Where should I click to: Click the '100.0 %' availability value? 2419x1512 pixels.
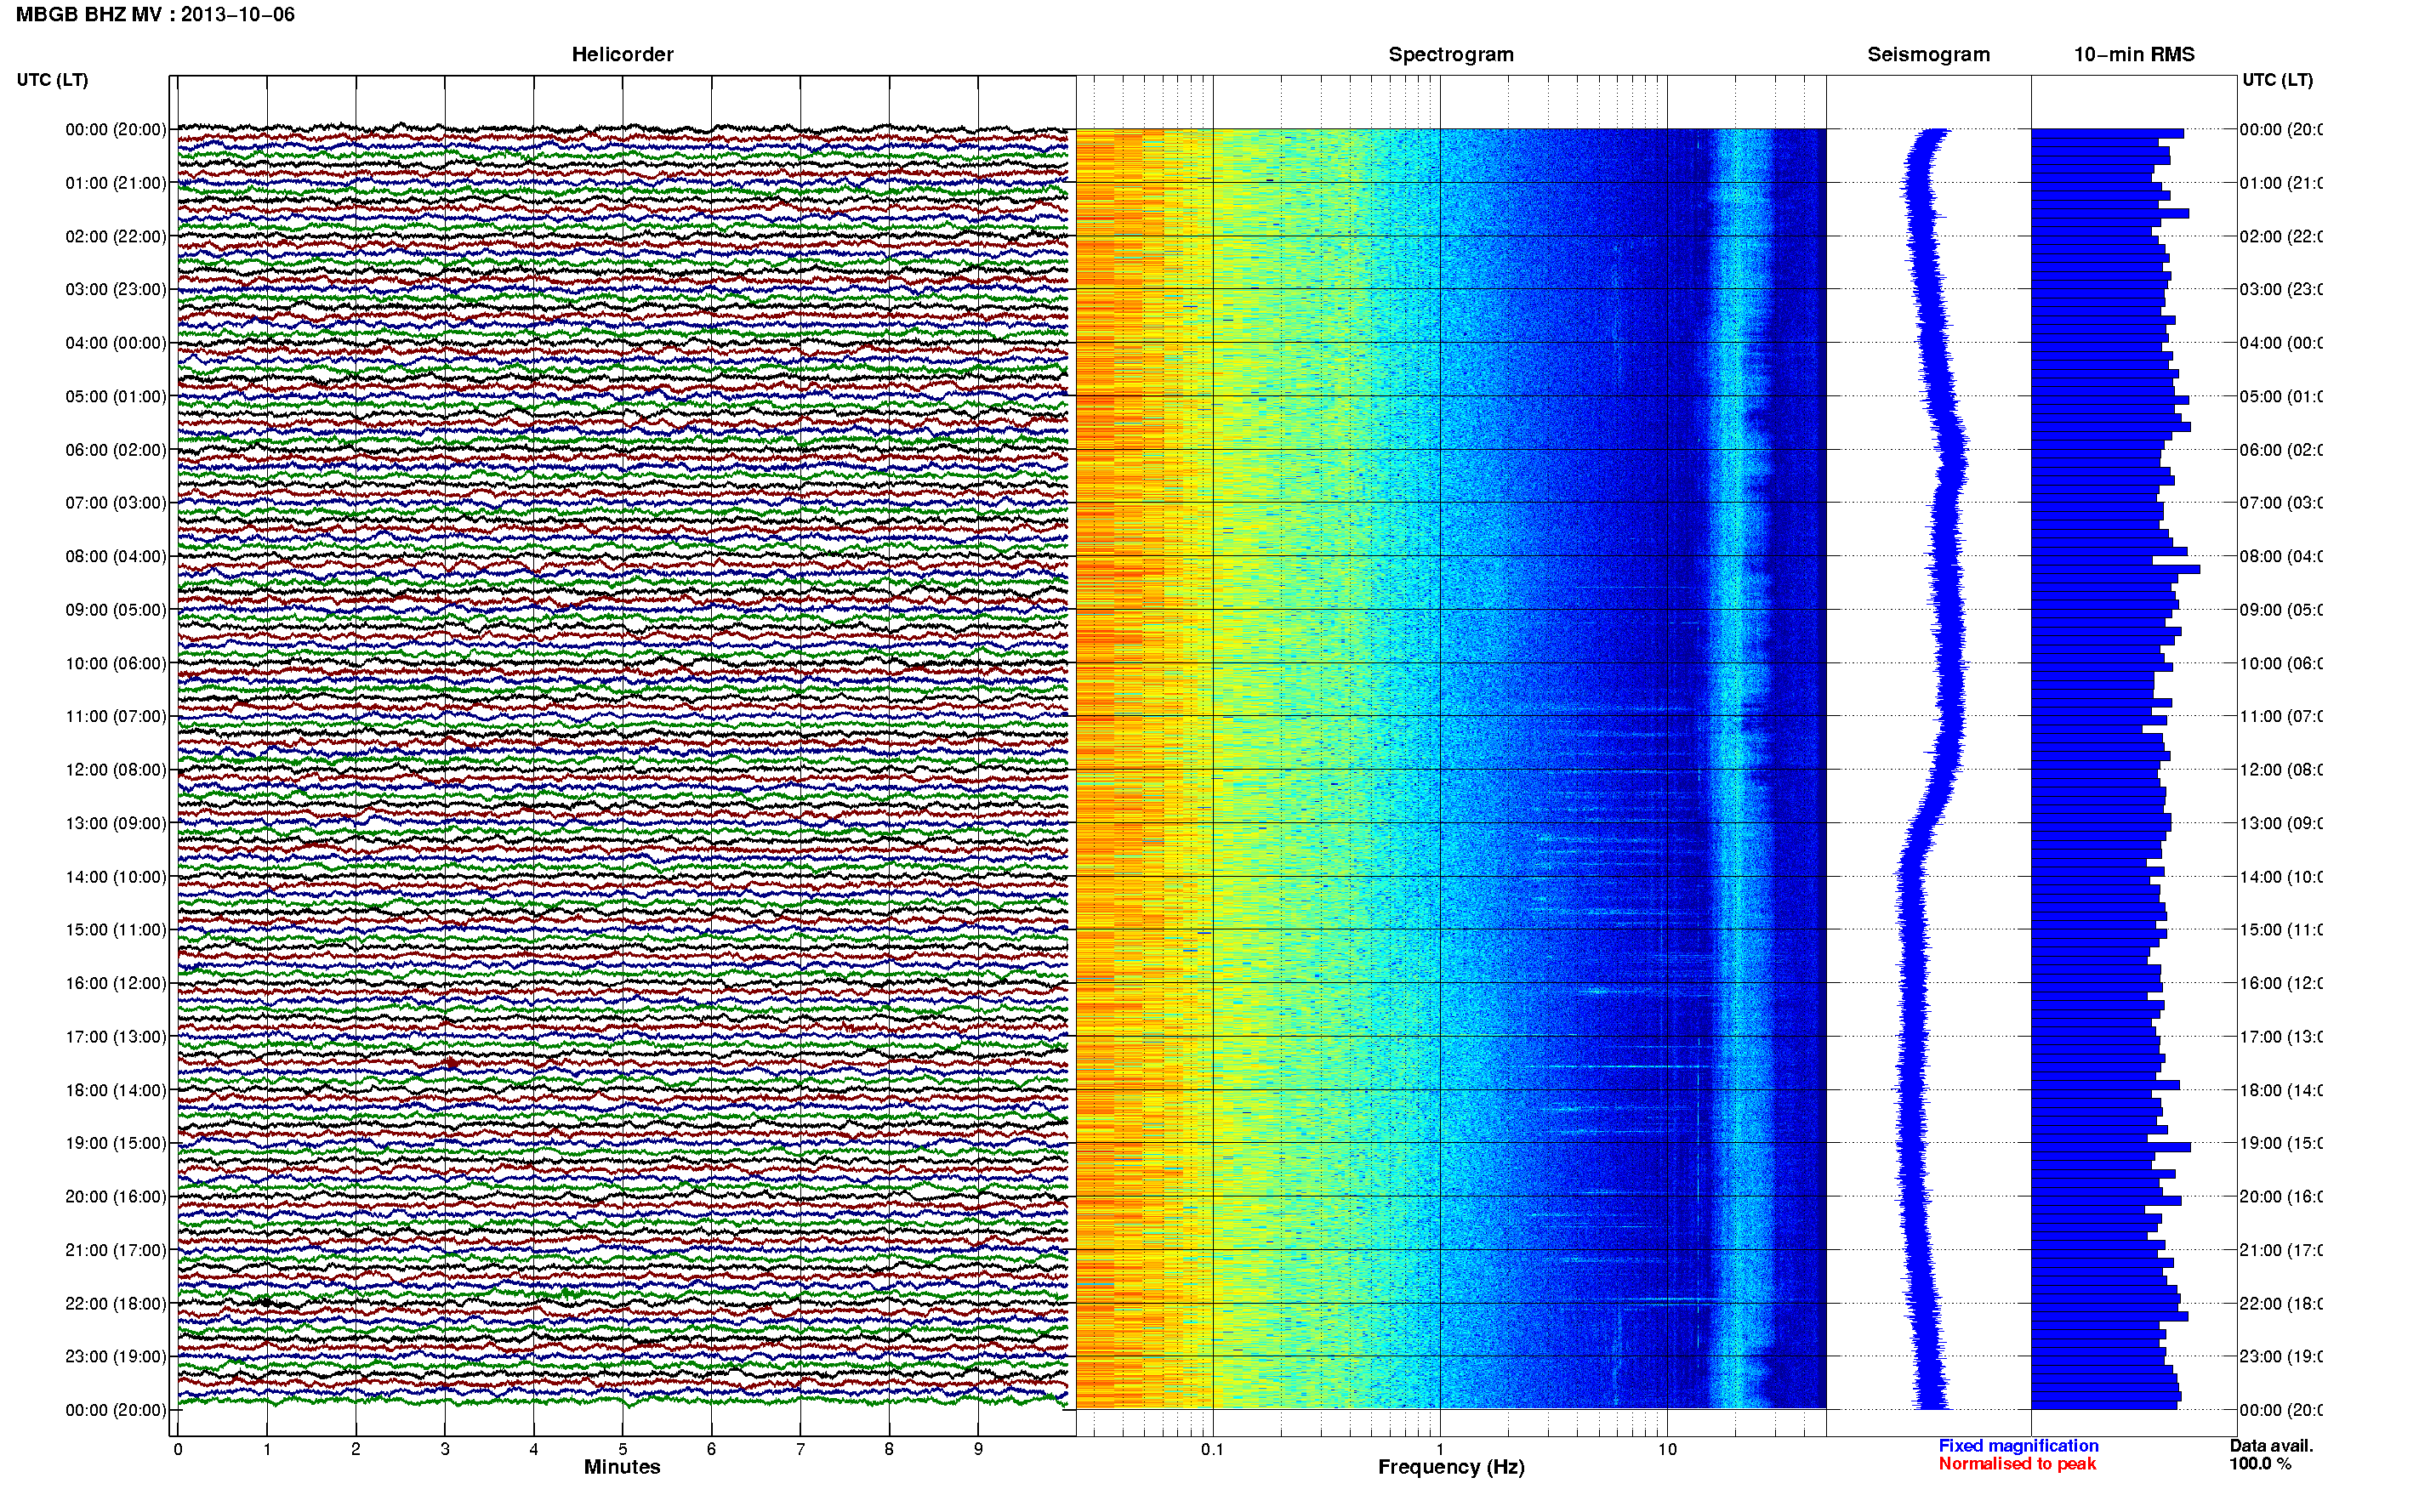(2259, 1464)
